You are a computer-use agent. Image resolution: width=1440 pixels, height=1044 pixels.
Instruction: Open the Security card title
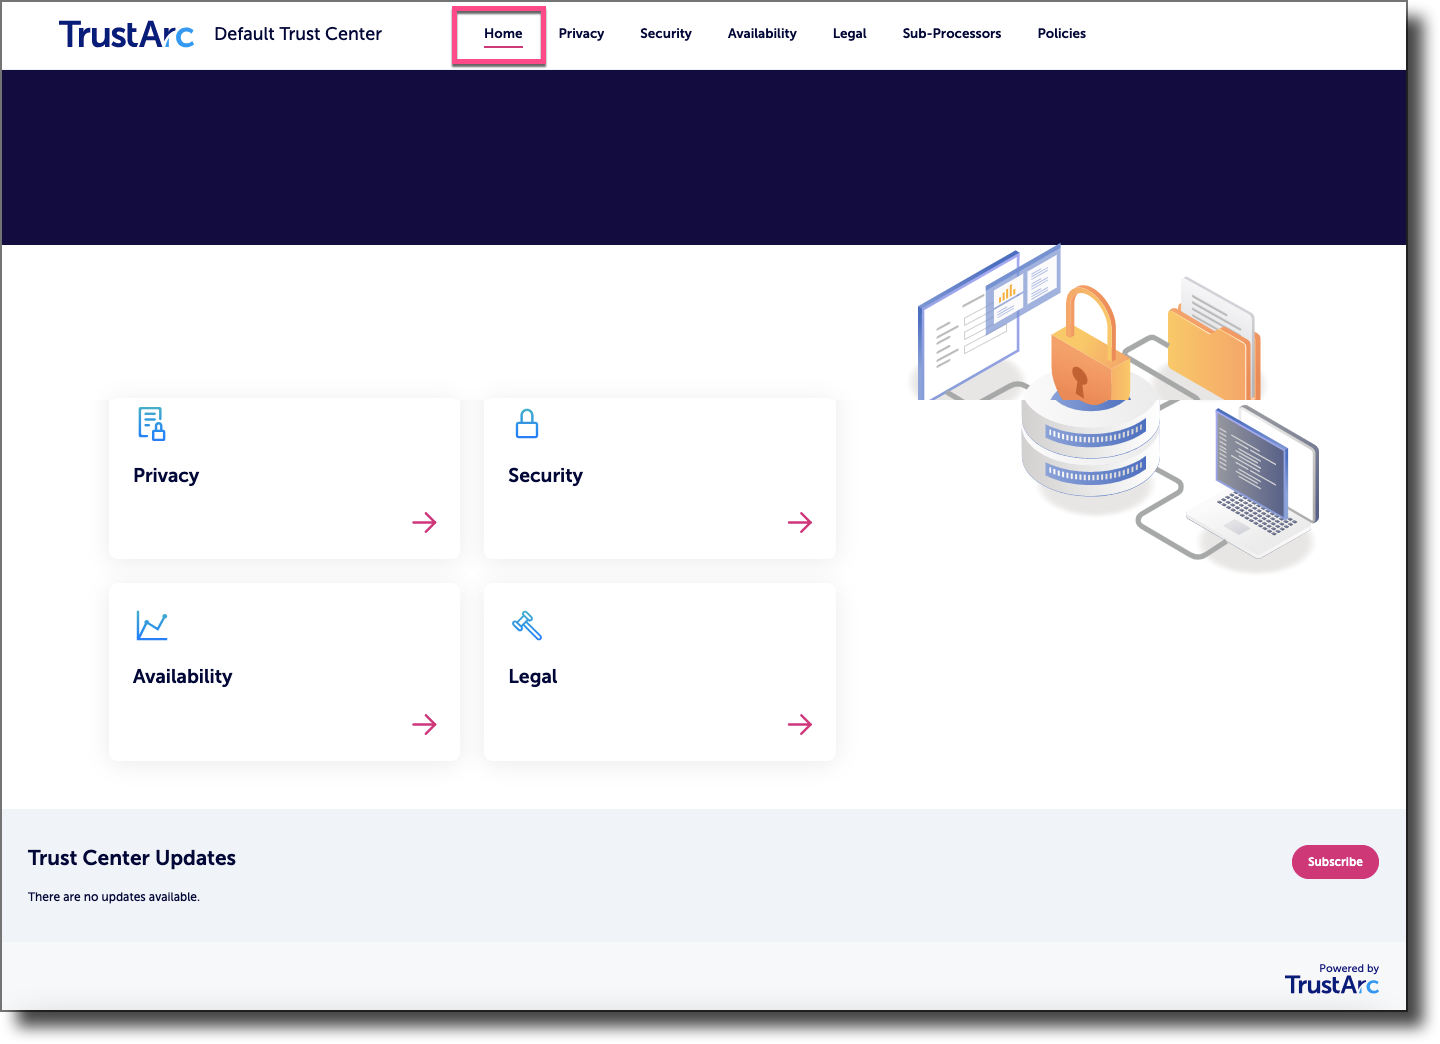[545, 476]
